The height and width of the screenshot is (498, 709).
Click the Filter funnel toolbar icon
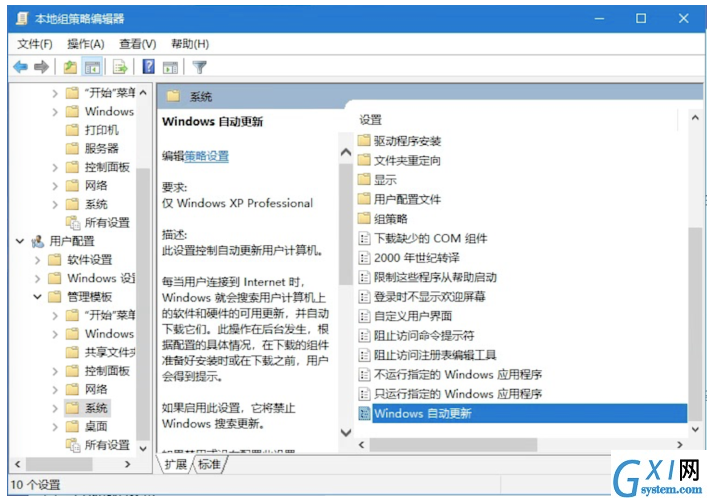199,67
